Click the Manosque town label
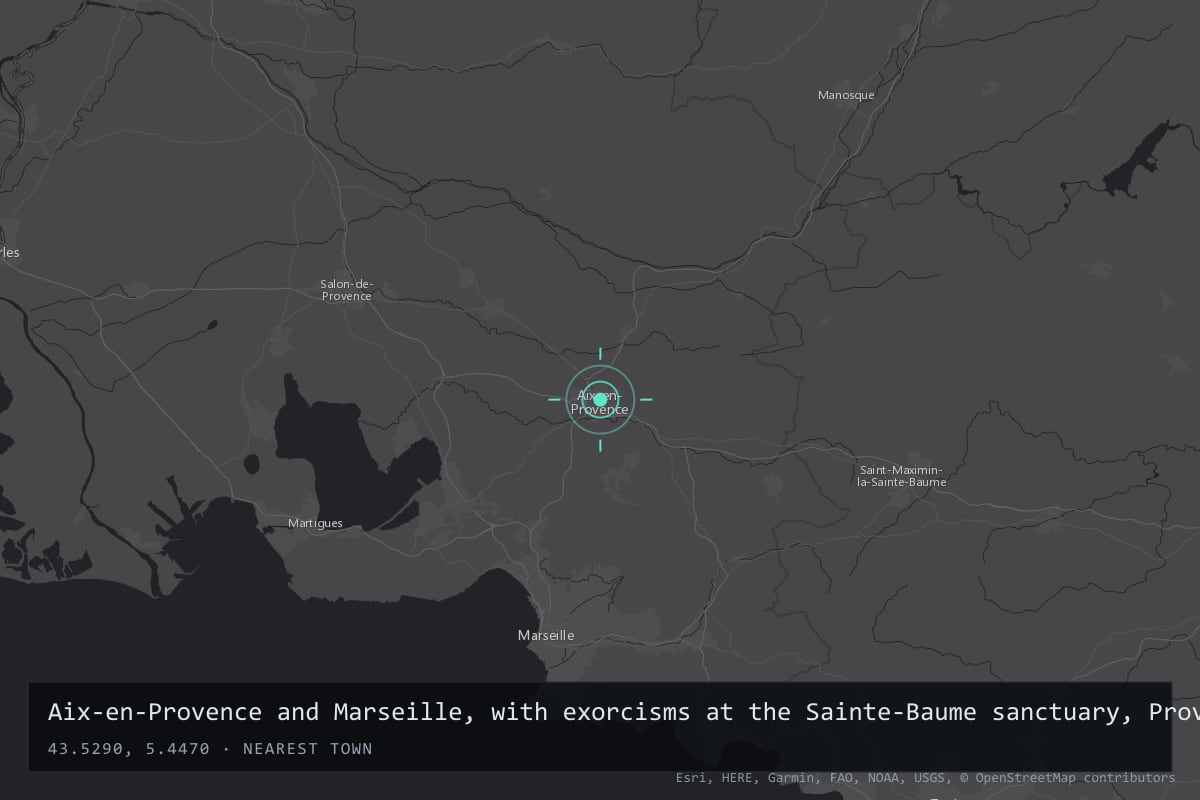Image resolution: width=1200 pixels, height=800 pixels. (846, 95)
